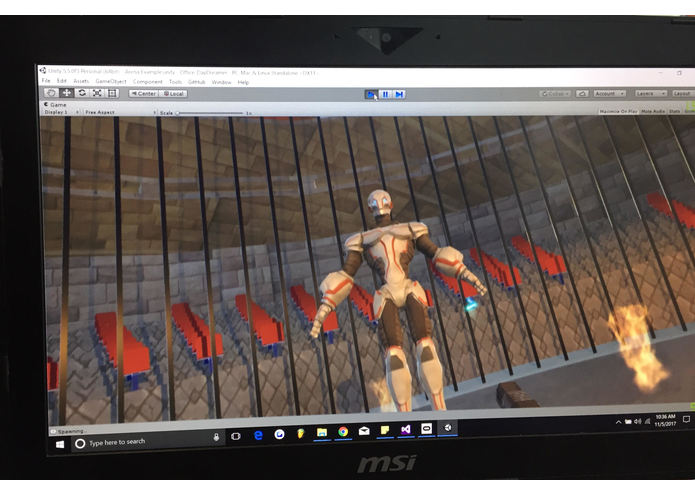Open the Edit menu
Image resolution: width=695 pixels, height=494 pixels.
coord(62,81)
